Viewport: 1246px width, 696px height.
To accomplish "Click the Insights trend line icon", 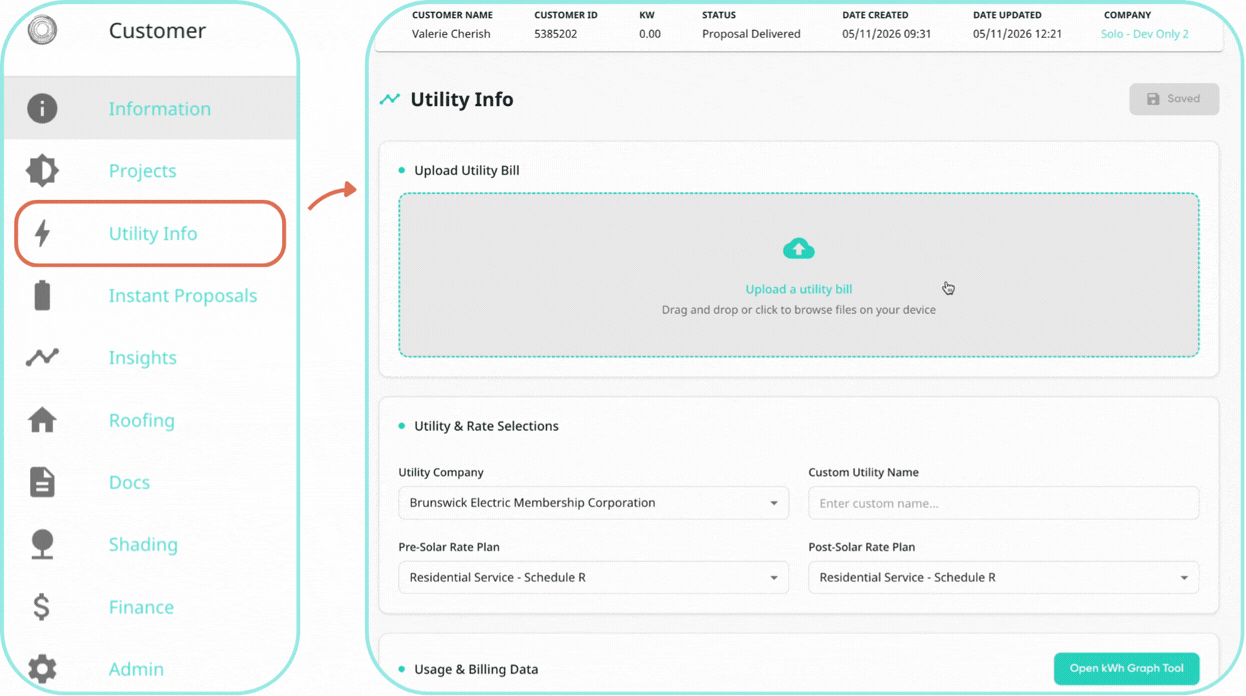I will (42, 357).
